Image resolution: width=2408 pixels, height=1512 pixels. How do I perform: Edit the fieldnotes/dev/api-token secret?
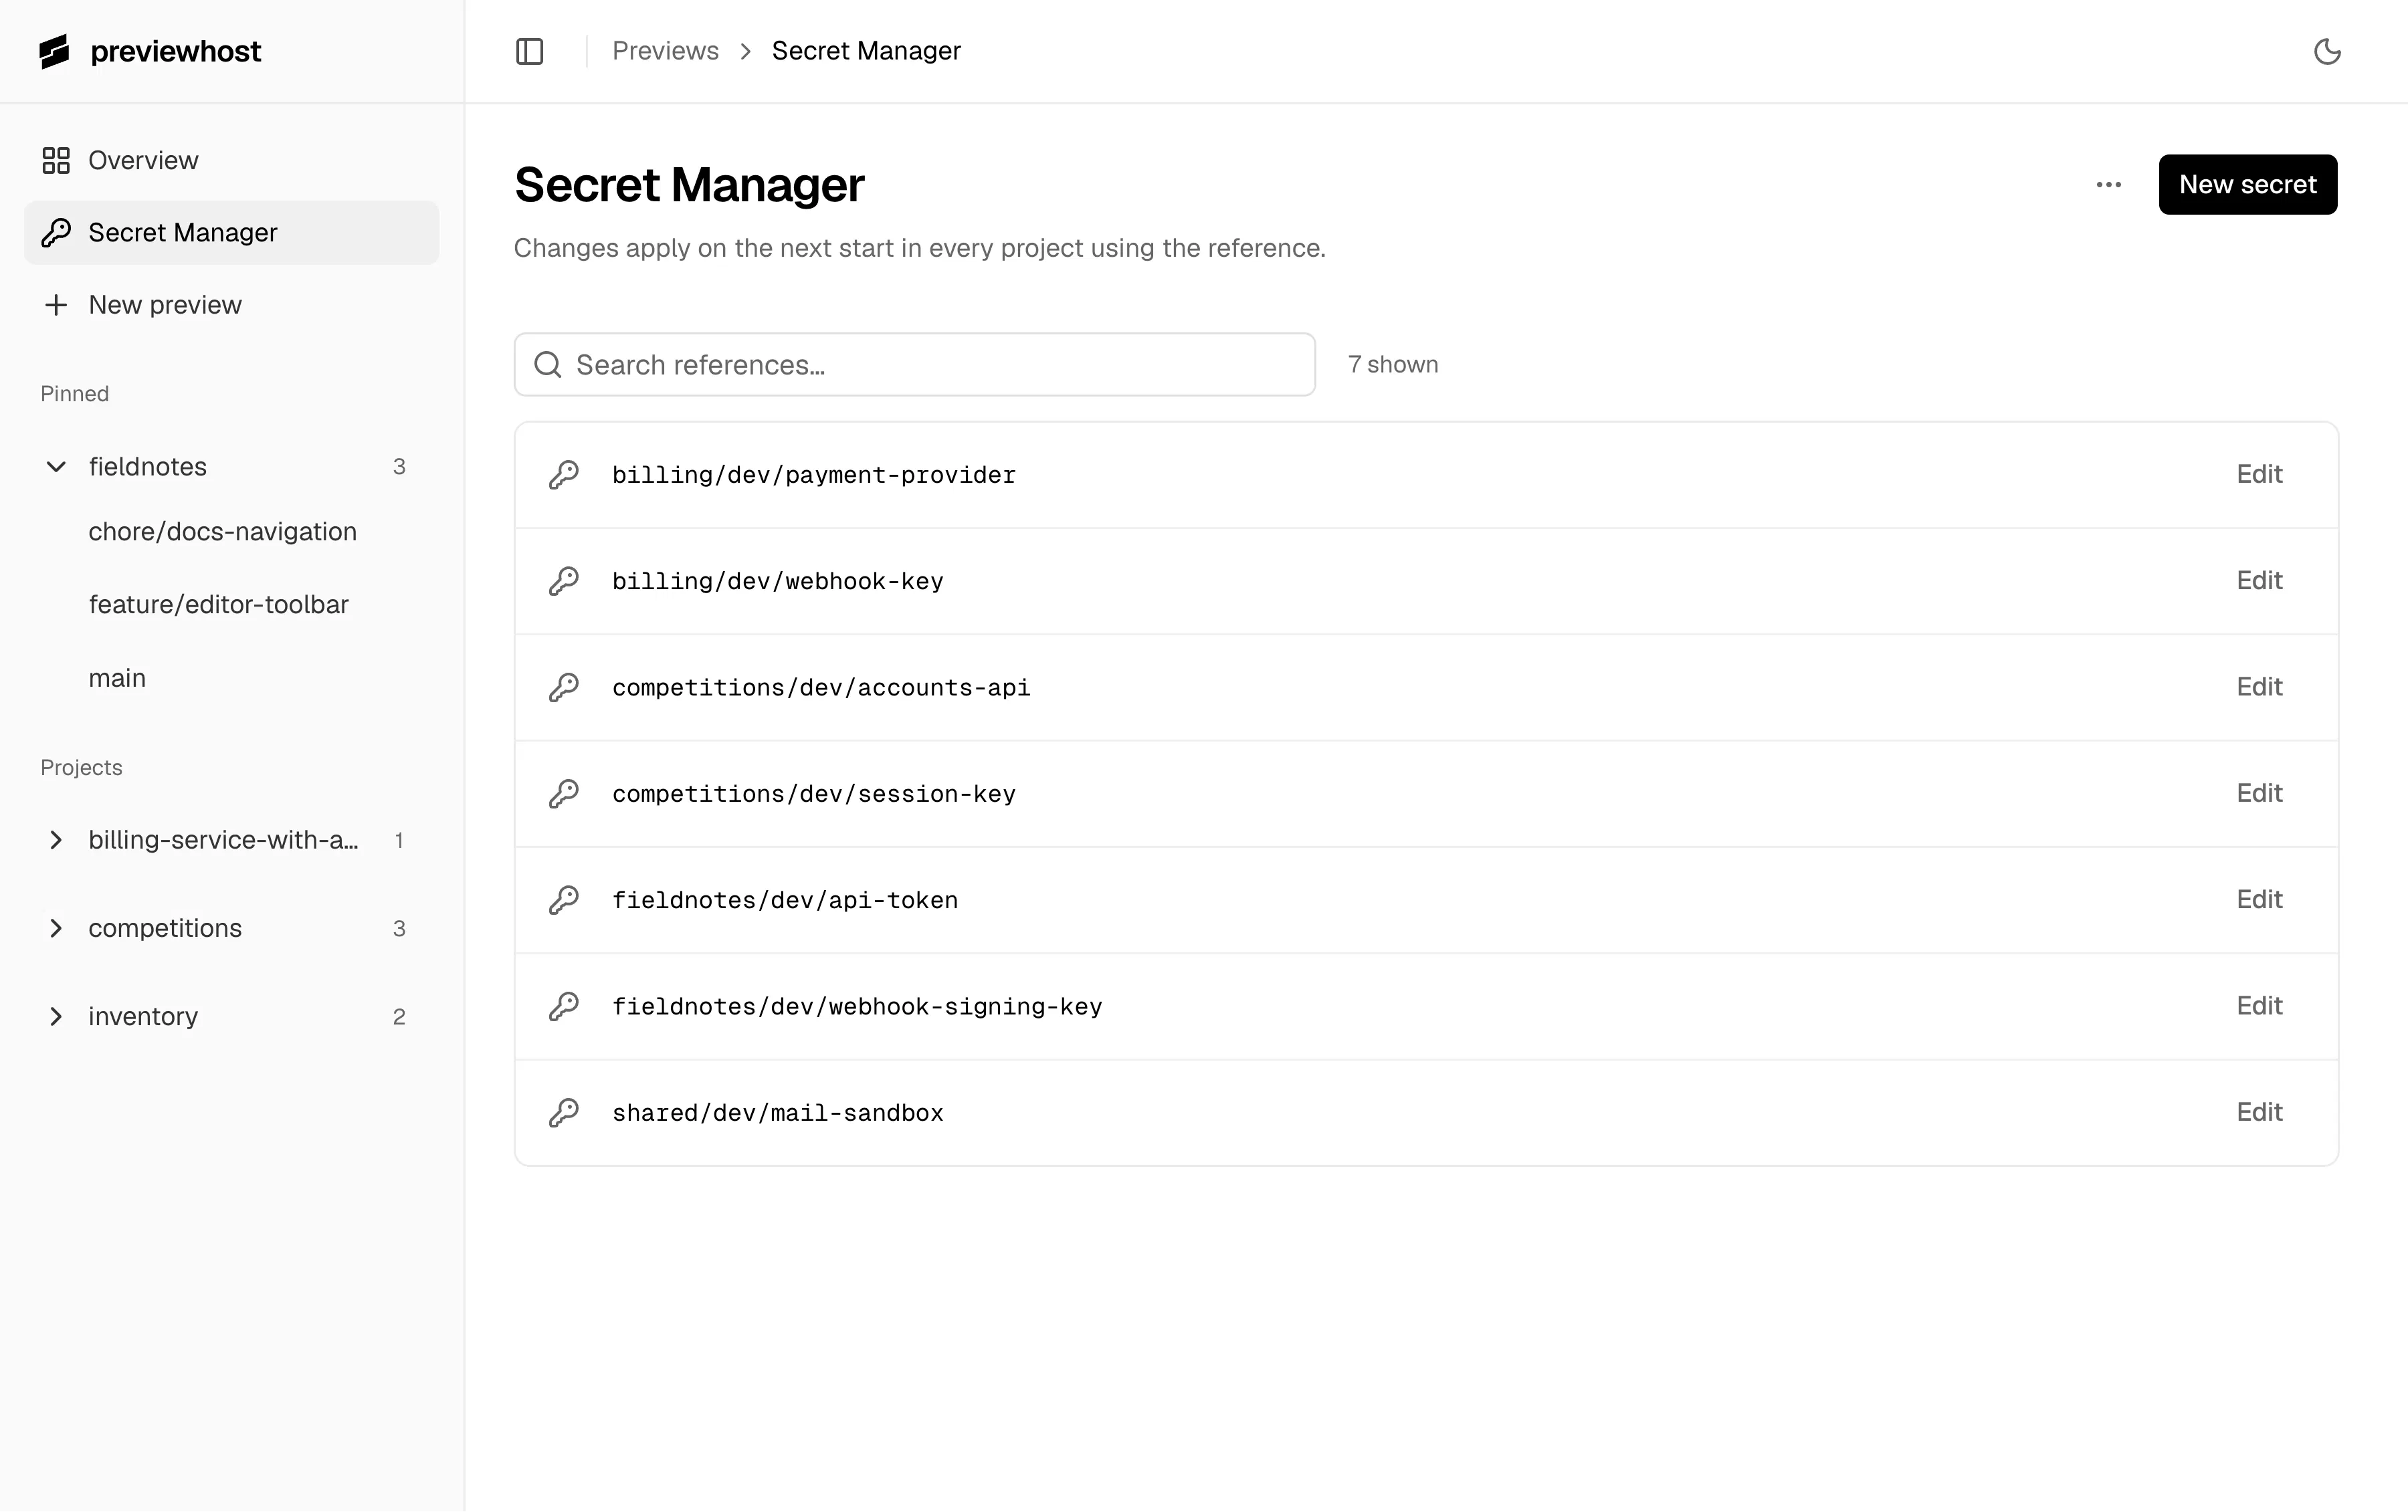[2259, 900]
